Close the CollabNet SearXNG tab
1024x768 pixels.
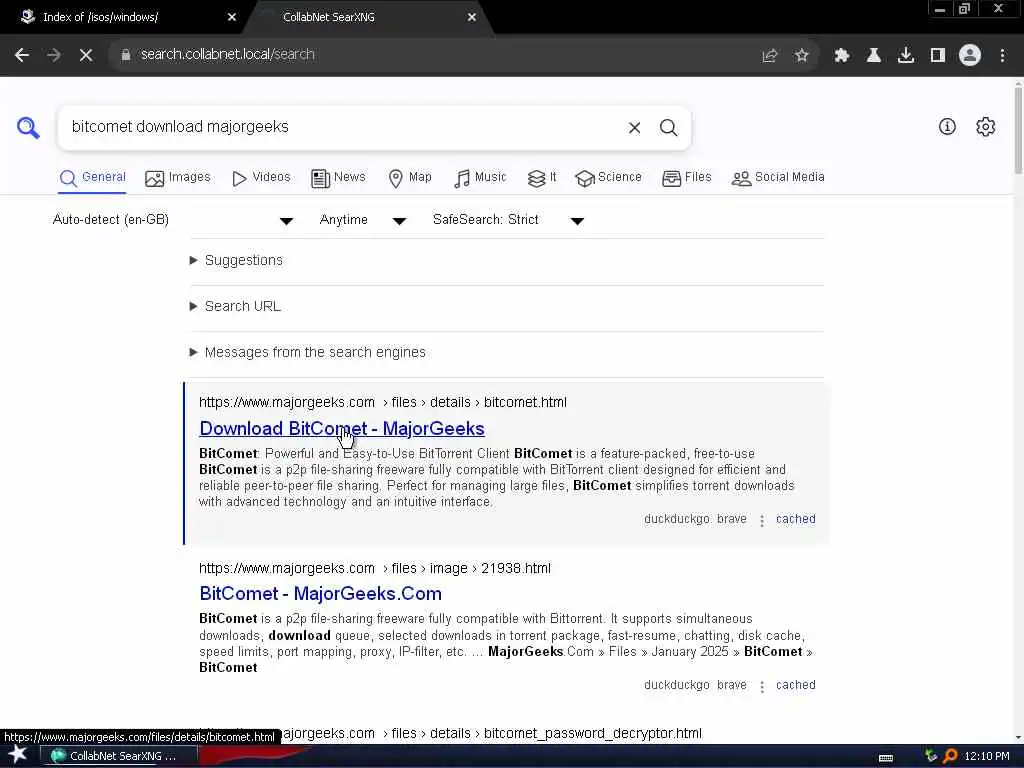472,18
